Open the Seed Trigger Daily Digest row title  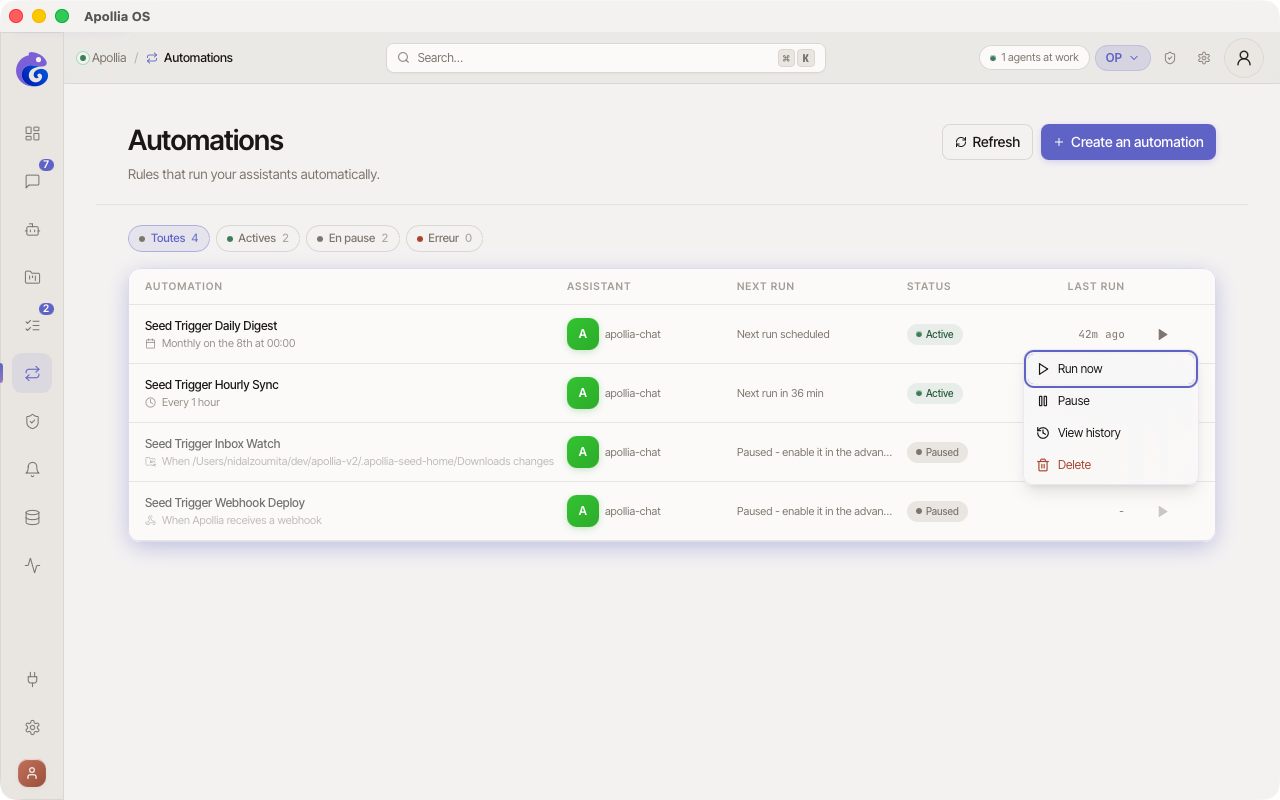211,326
